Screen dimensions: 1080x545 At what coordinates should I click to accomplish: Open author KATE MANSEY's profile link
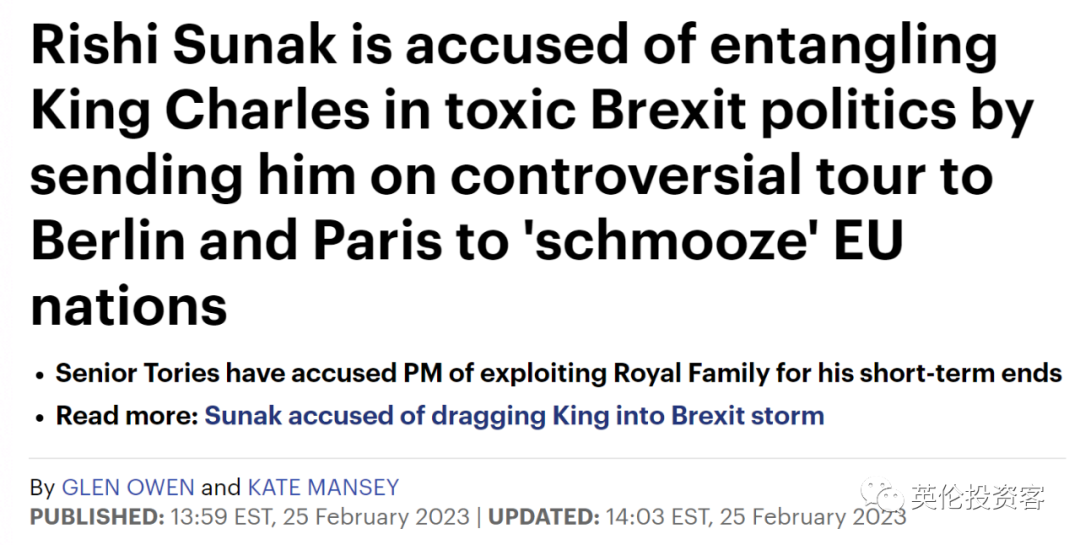[323, 487]
